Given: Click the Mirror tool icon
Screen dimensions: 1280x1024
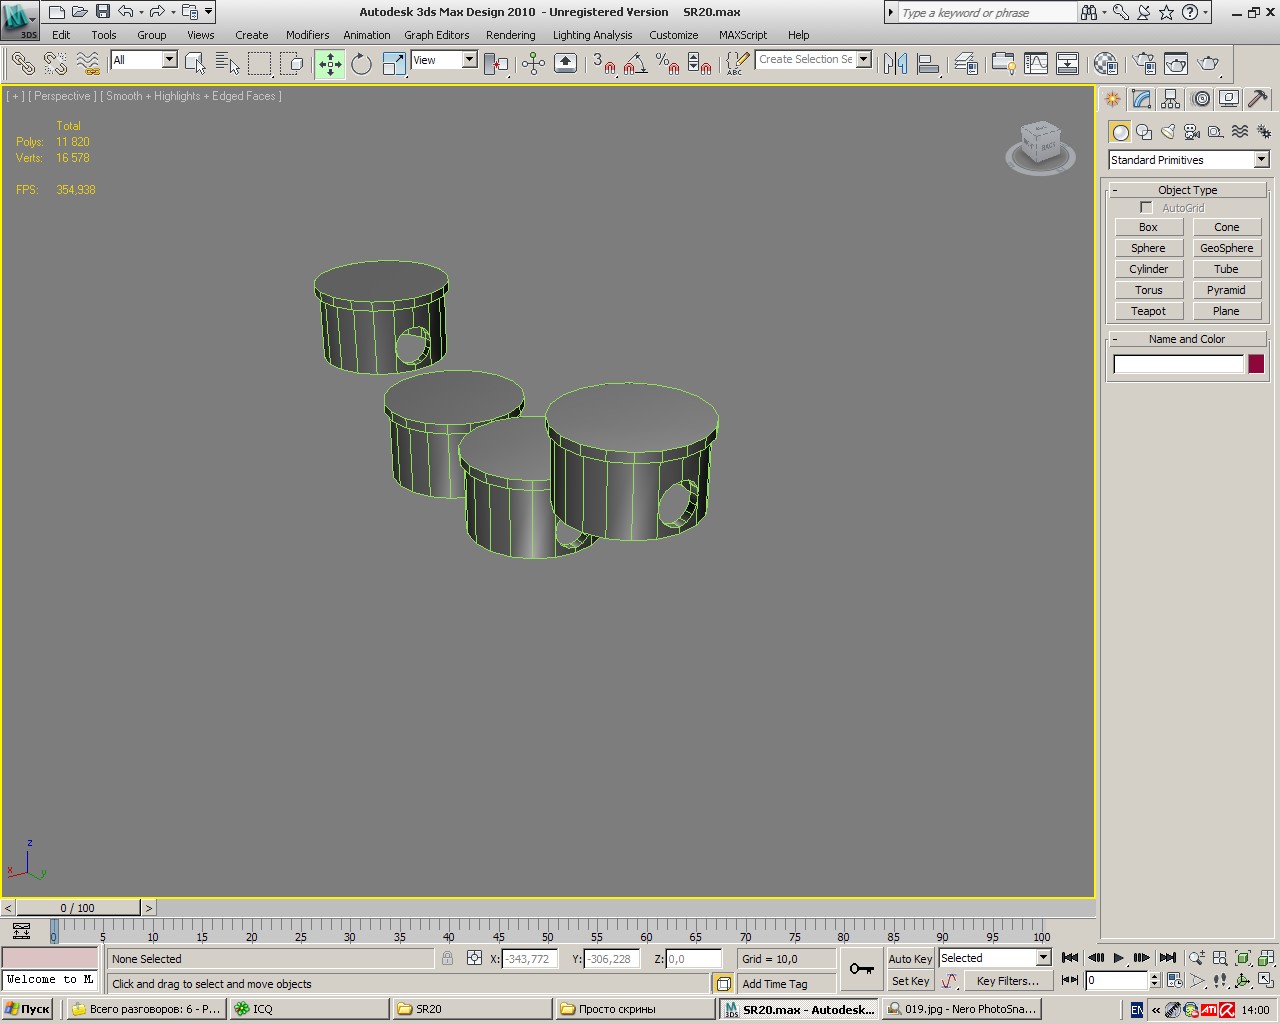Looking at the screenshot, I should click(895, 64).
